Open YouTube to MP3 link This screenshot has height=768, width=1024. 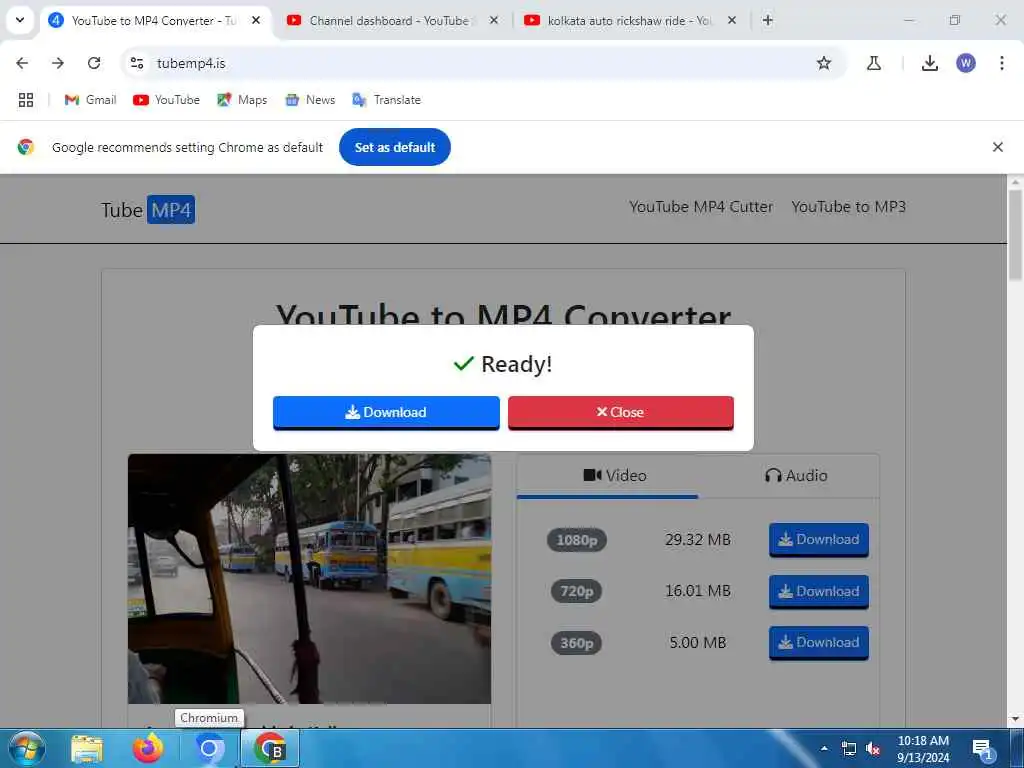[x=848, y=207]
